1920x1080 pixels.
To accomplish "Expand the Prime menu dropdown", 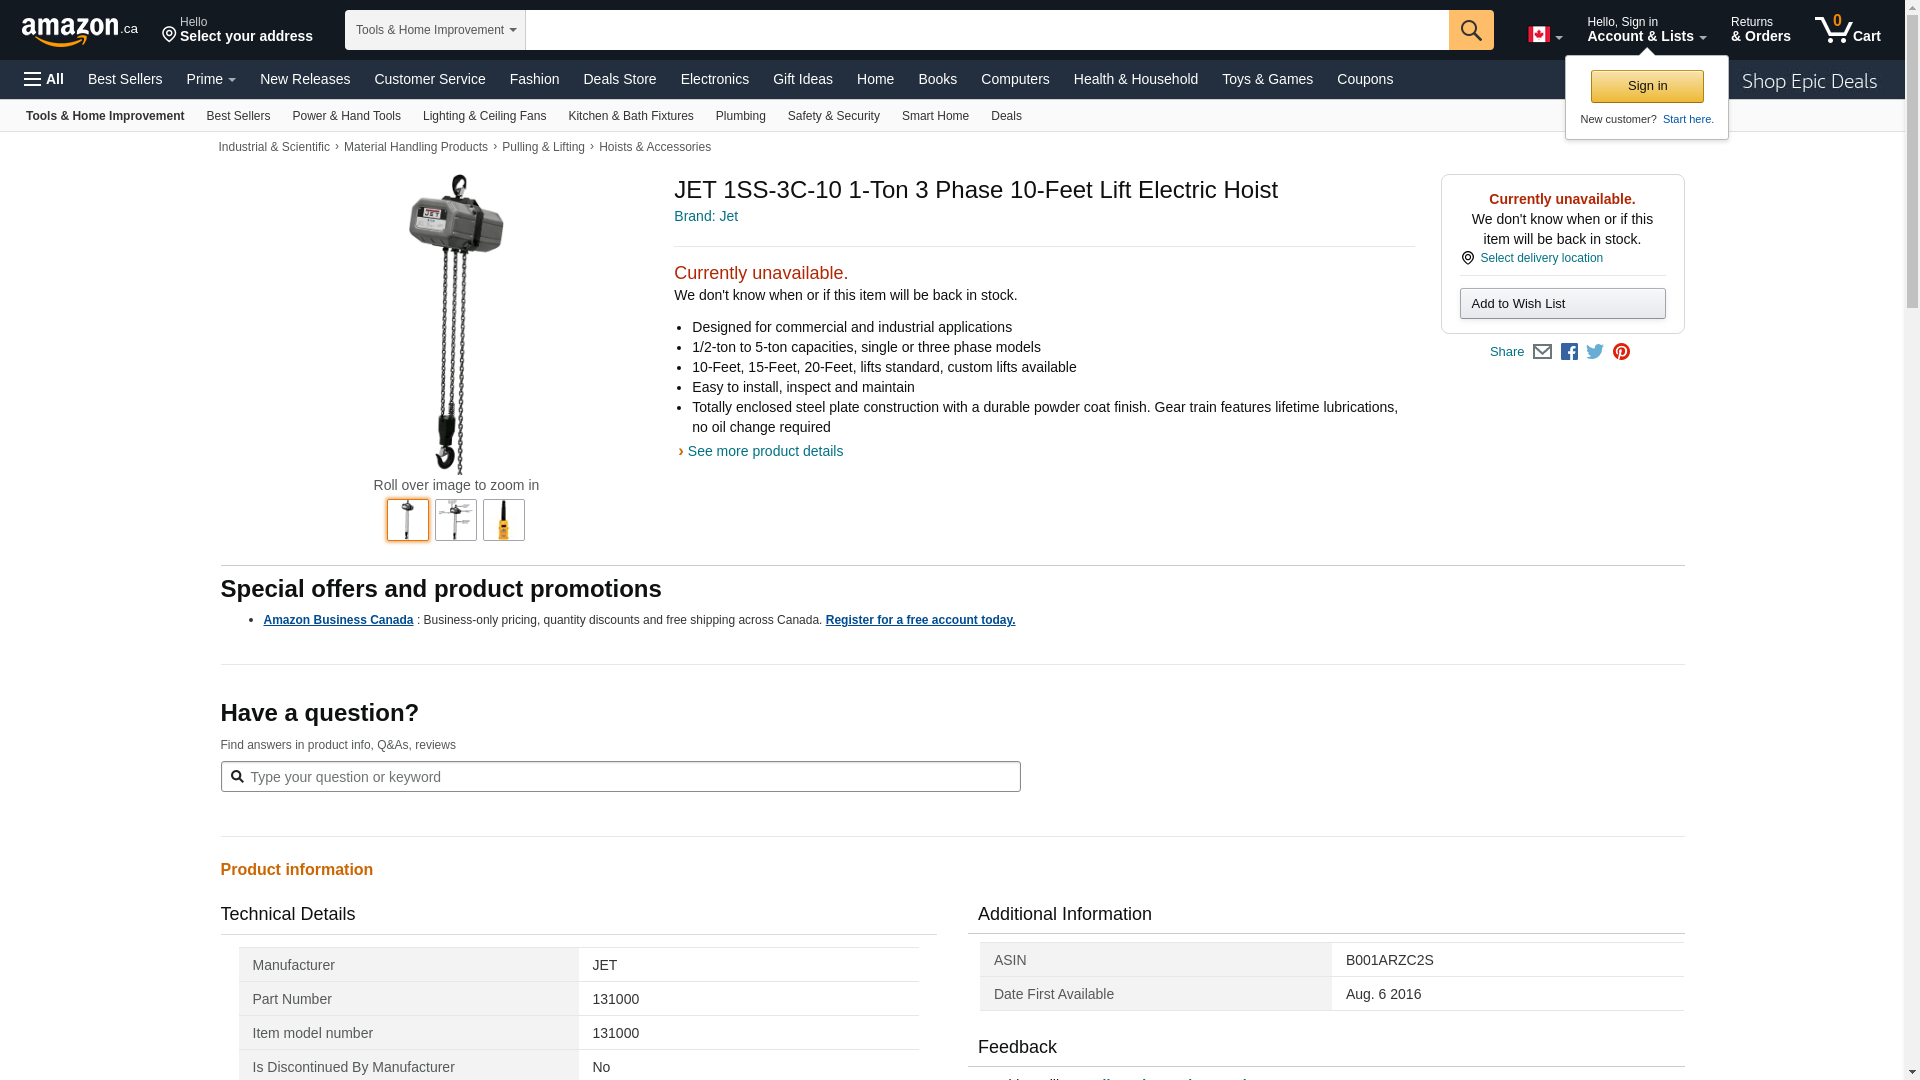I will click(211, 79).
